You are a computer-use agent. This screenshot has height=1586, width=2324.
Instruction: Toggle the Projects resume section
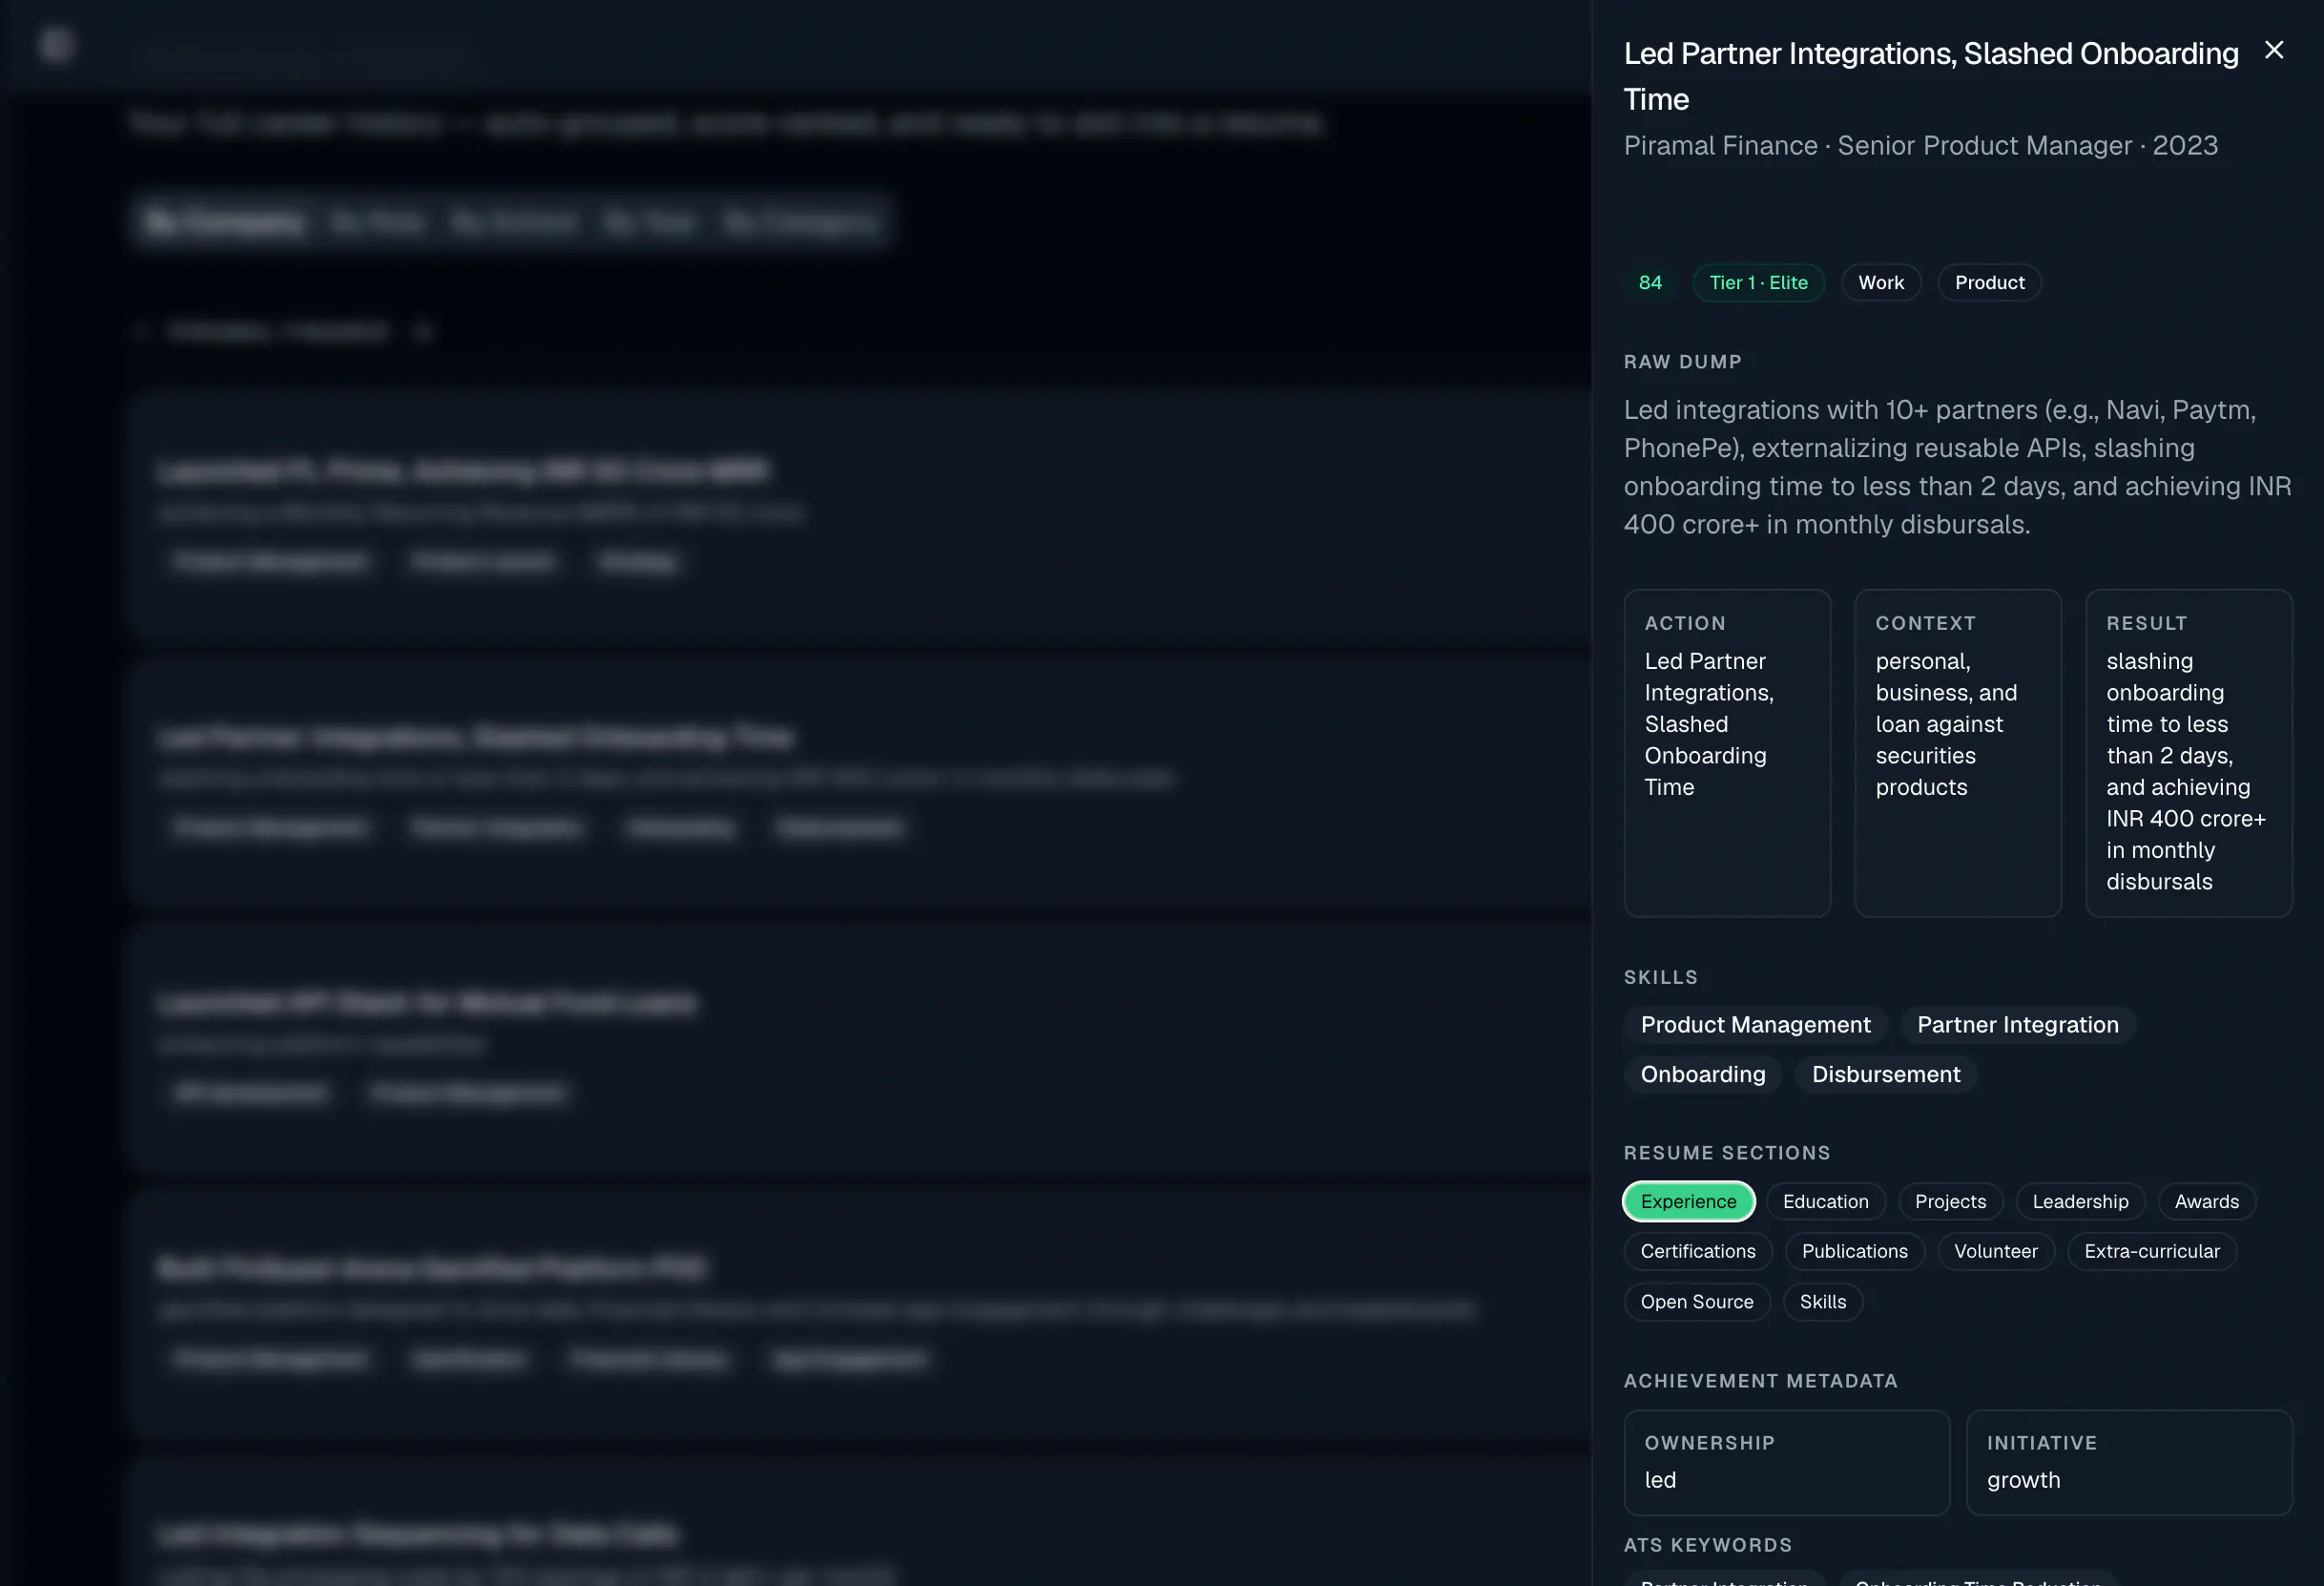tap(1950, 1201)
